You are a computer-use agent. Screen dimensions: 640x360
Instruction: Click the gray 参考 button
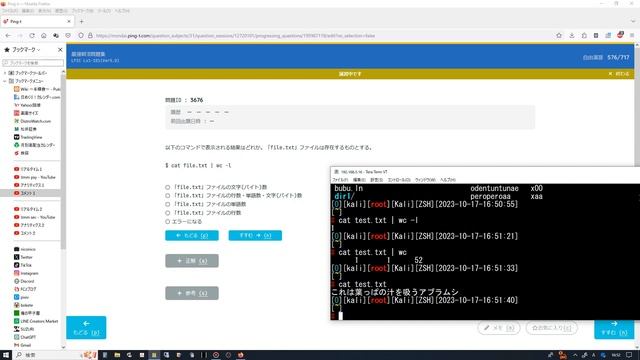[x=192, y=293]
